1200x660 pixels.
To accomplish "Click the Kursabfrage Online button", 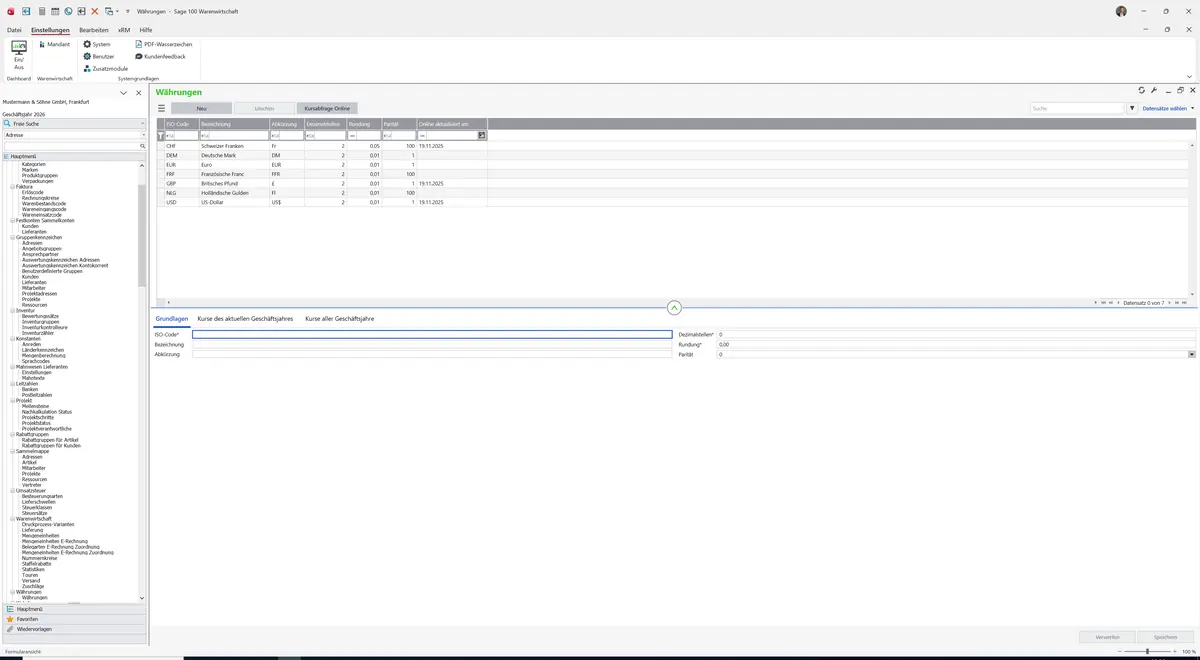I will coord(327,108).
